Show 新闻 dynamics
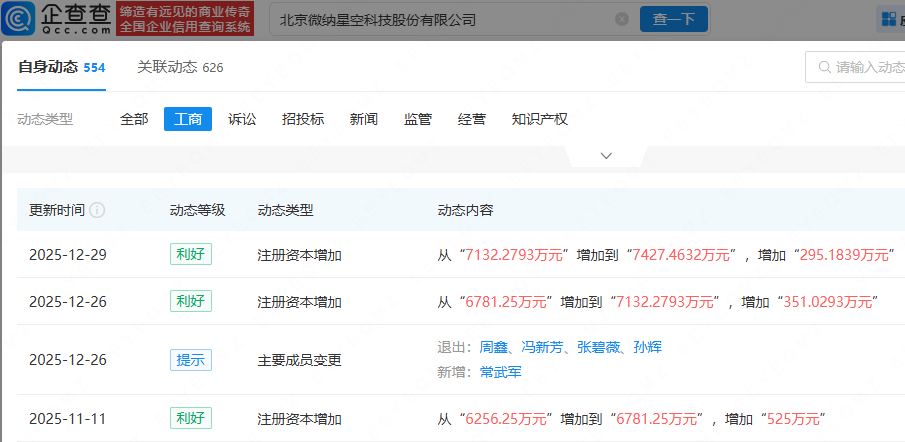This screenshot has height=442, width=905. click(364, 119)
